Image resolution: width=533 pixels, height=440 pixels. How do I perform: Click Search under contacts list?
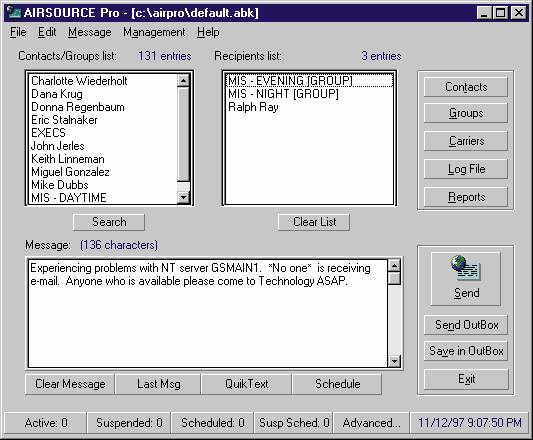tap(109, 222)
